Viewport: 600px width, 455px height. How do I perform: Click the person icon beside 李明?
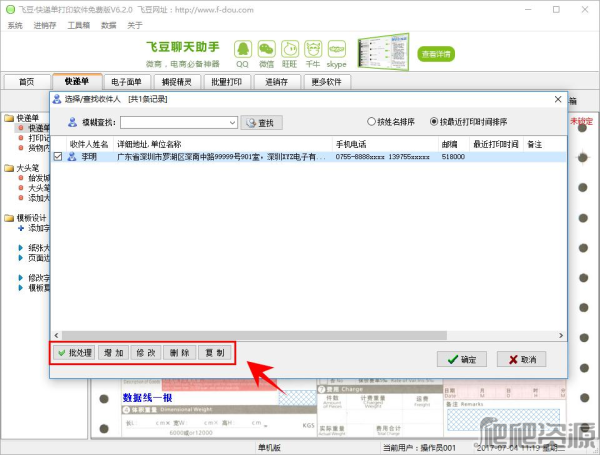72,157
